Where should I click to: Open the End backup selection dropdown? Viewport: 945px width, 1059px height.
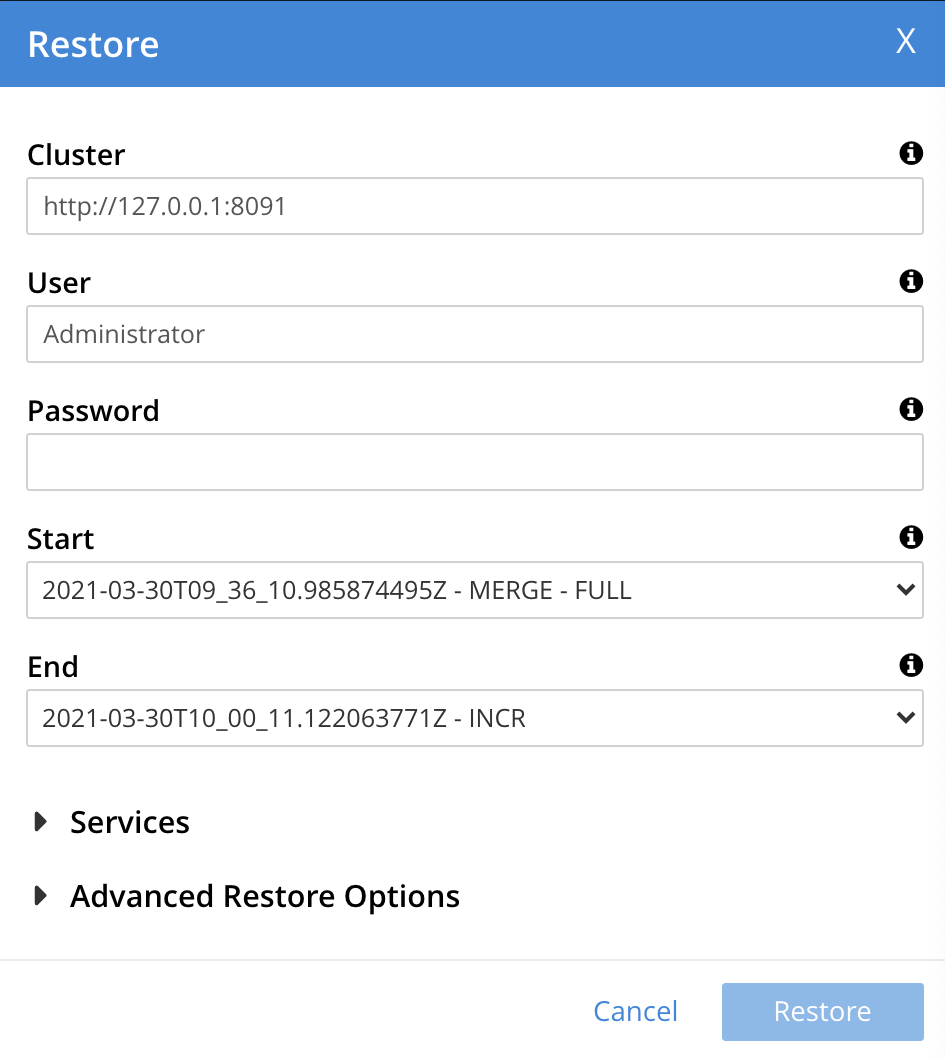[x=475, y=718]
